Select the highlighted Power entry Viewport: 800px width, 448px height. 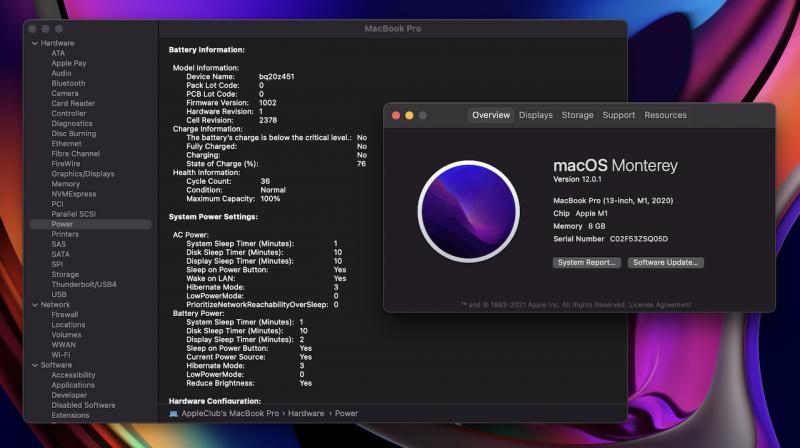pyautogui.click(x=91, y=224)
